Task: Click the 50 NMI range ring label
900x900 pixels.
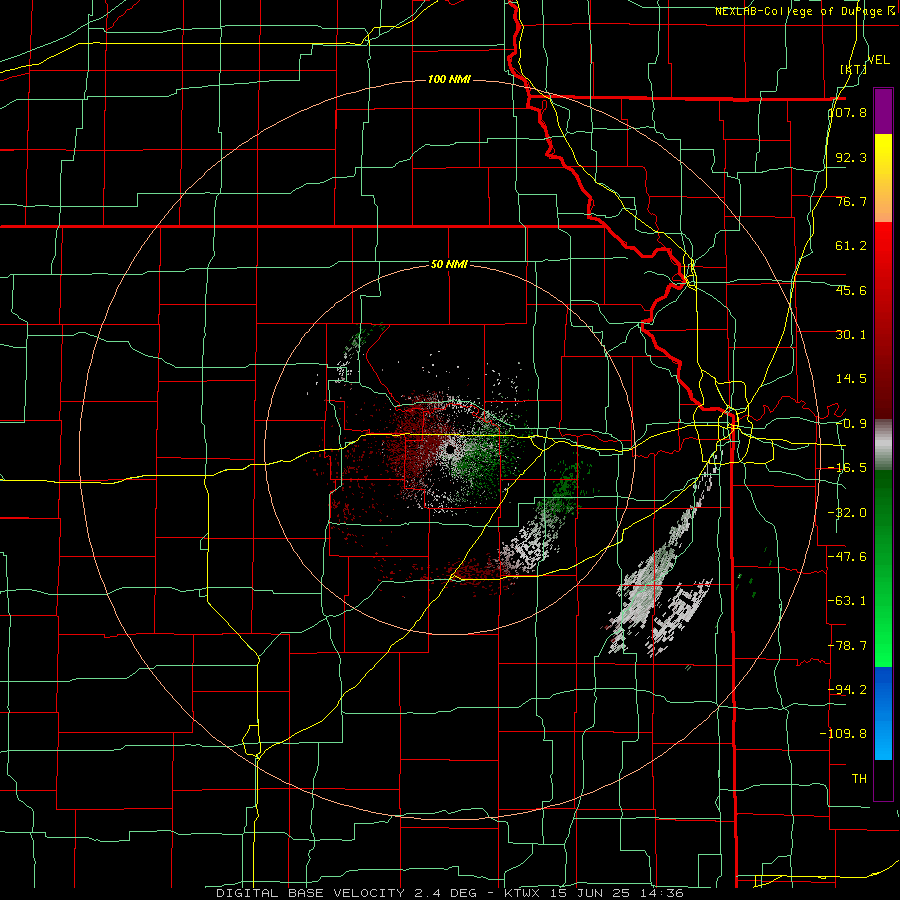Action: [449, 265]
